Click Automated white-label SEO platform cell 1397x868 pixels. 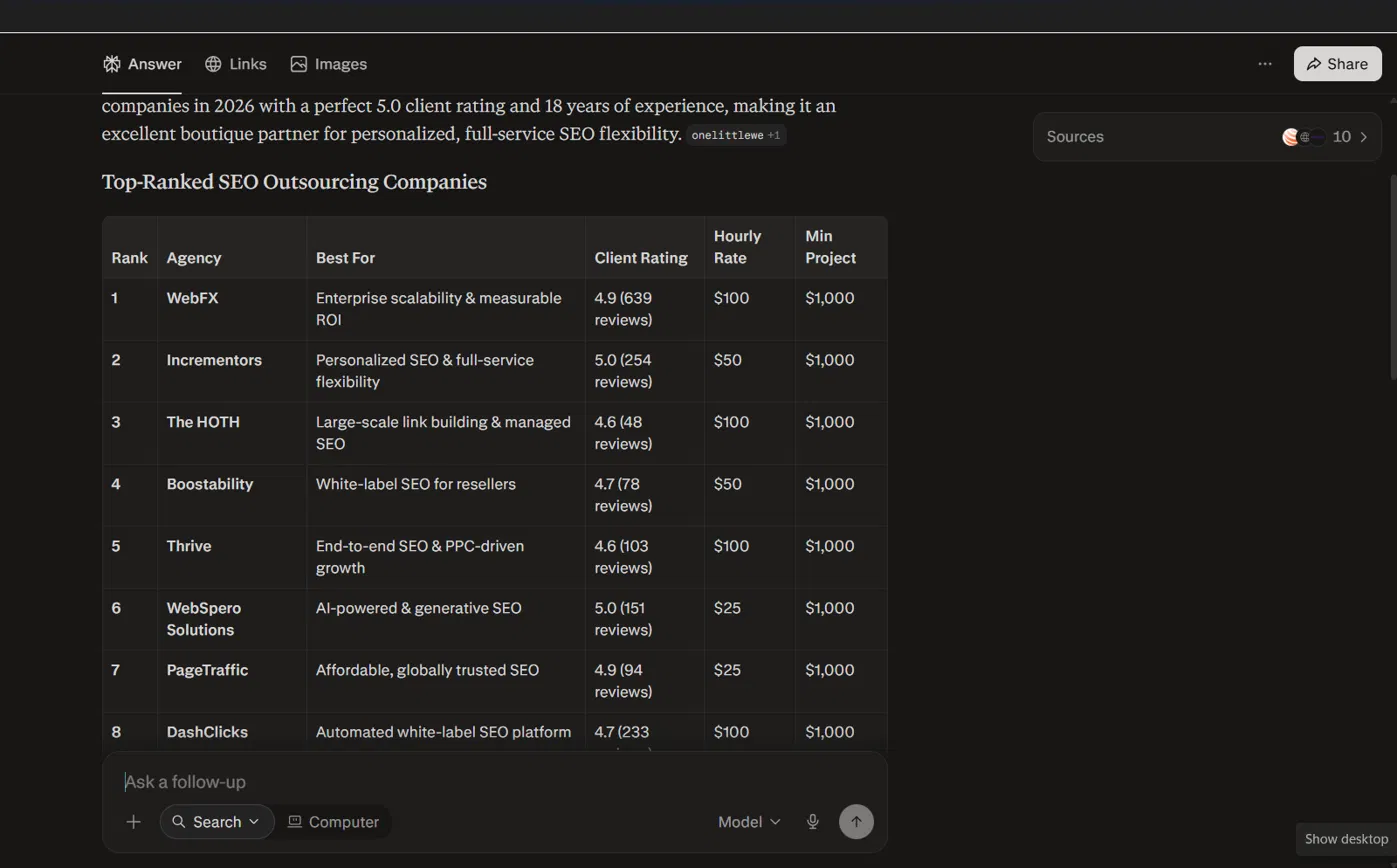(x=446, y=732)
